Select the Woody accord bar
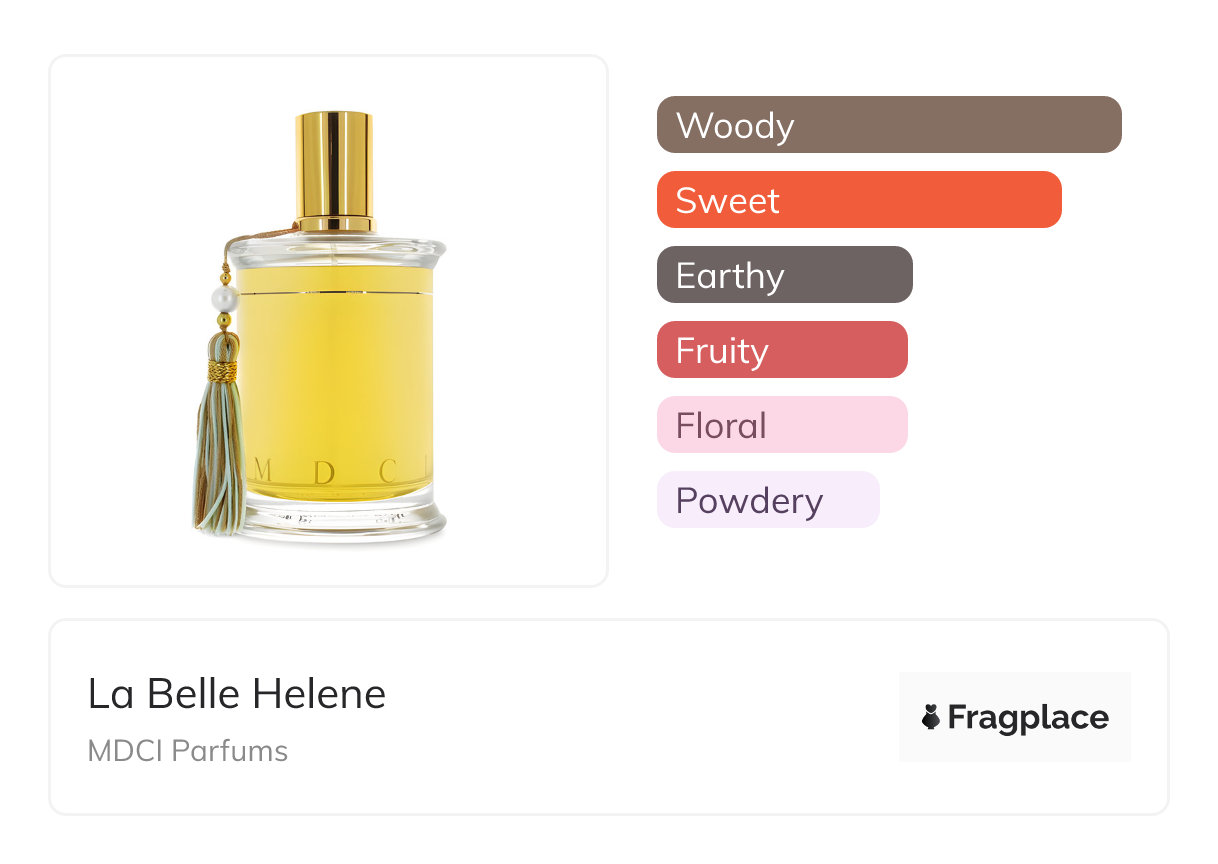1218x864 pixels. [x=888, y=125]
